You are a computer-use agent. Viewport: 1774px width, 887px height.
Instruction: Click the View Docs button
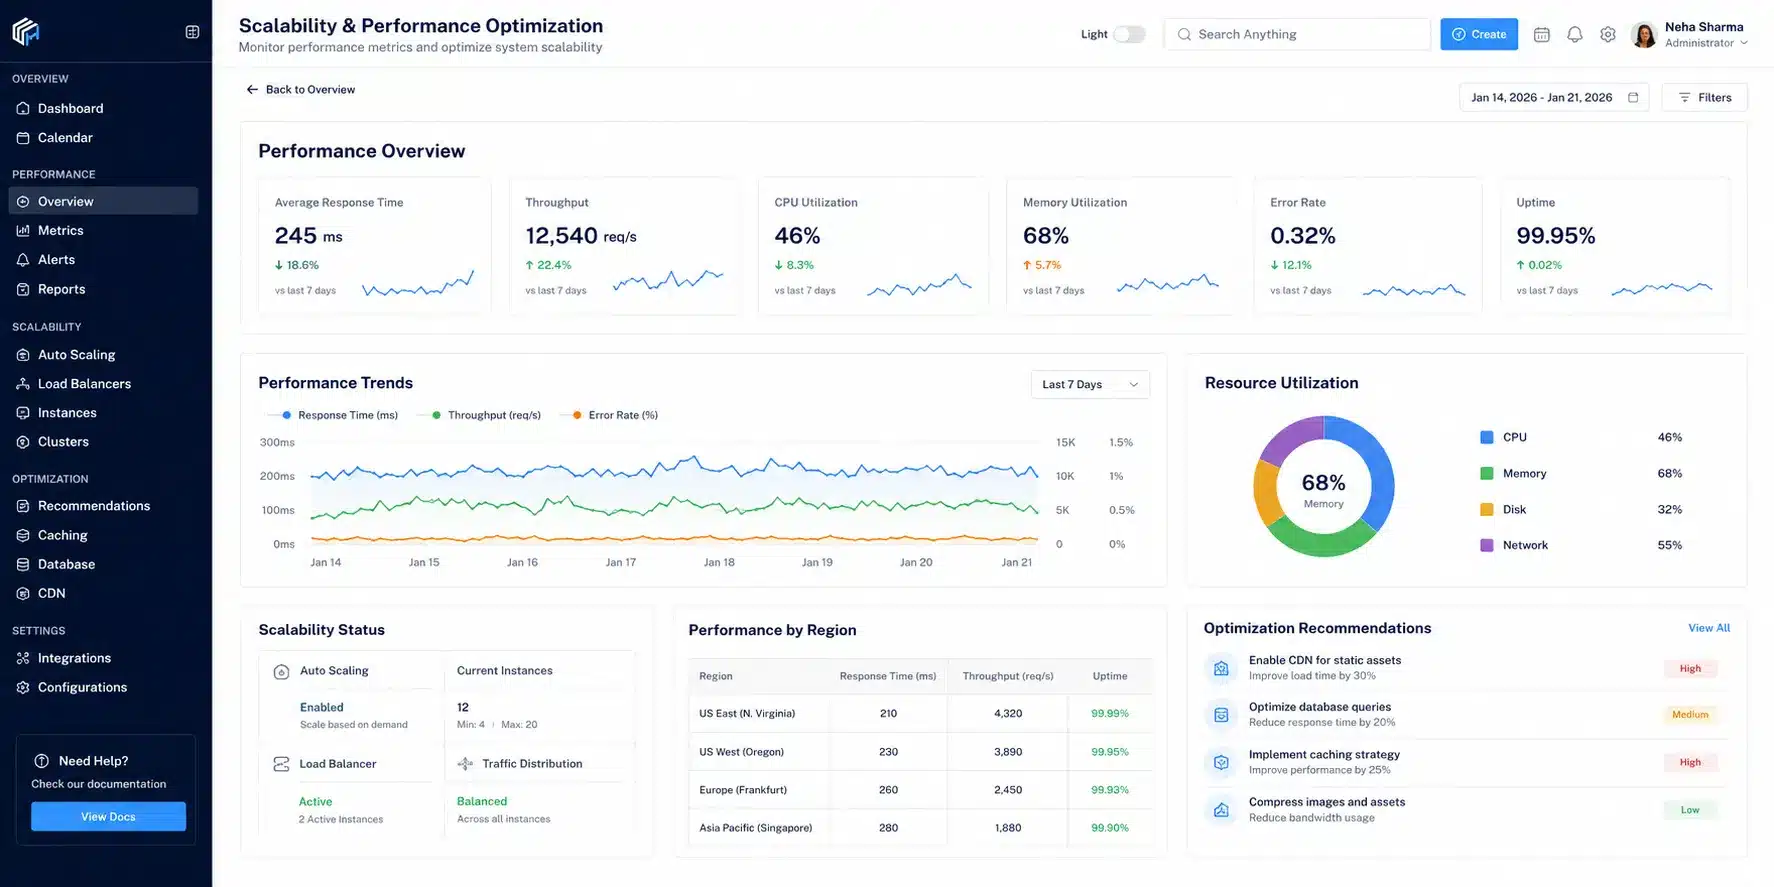click(108, 817)
